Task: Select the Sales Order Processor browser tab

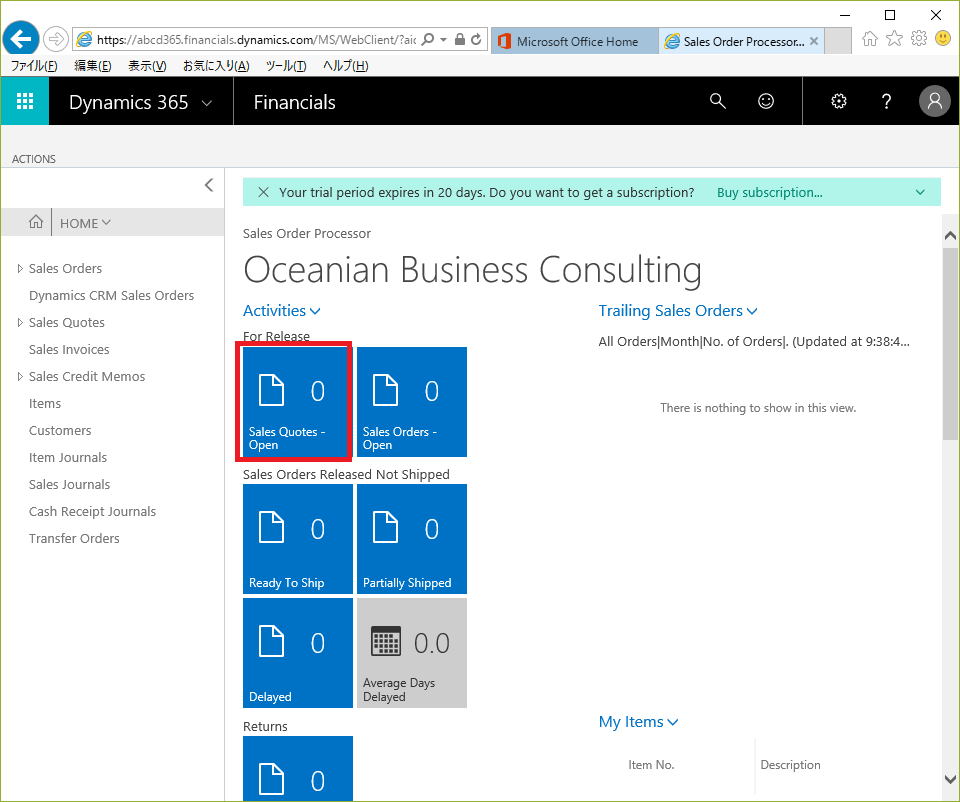Action: tap(741, 41)
